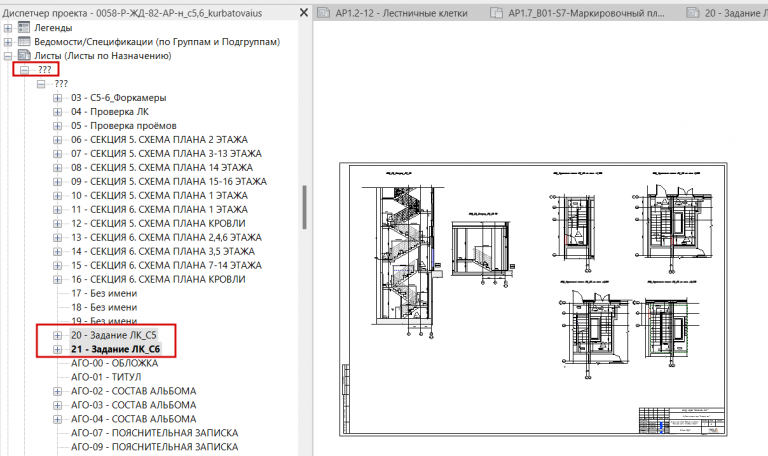Screen dimensions: 768x456
Task: Collapse the nested ??? subgroup
Action: [41, 84]
